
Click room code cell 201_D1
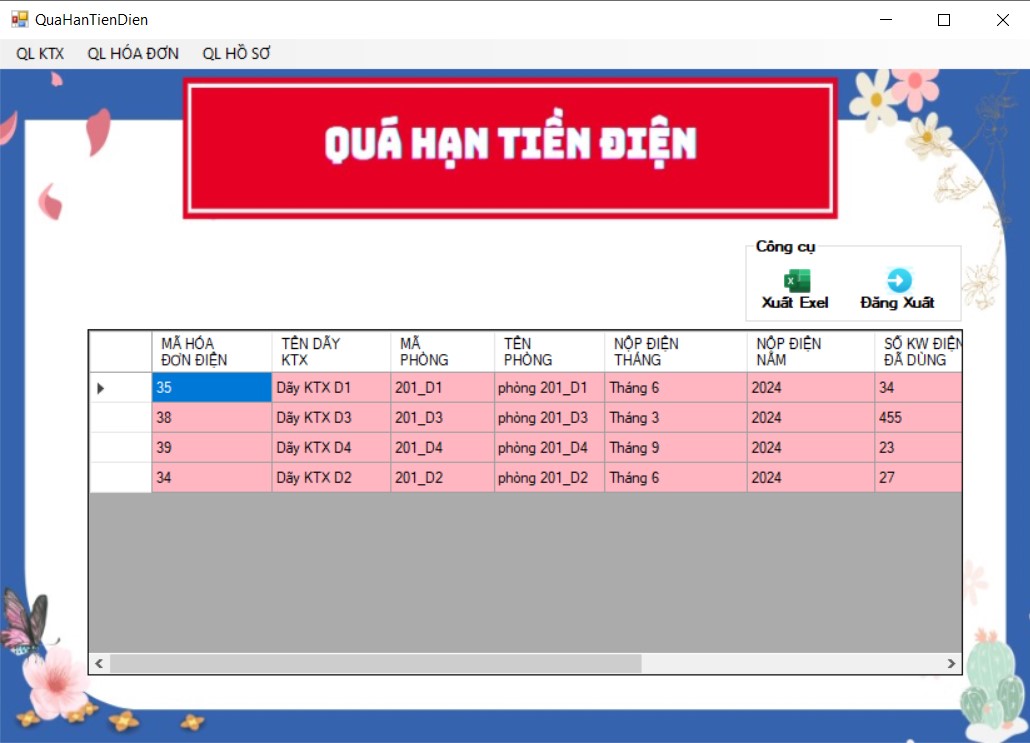click(x=442, y=388)
